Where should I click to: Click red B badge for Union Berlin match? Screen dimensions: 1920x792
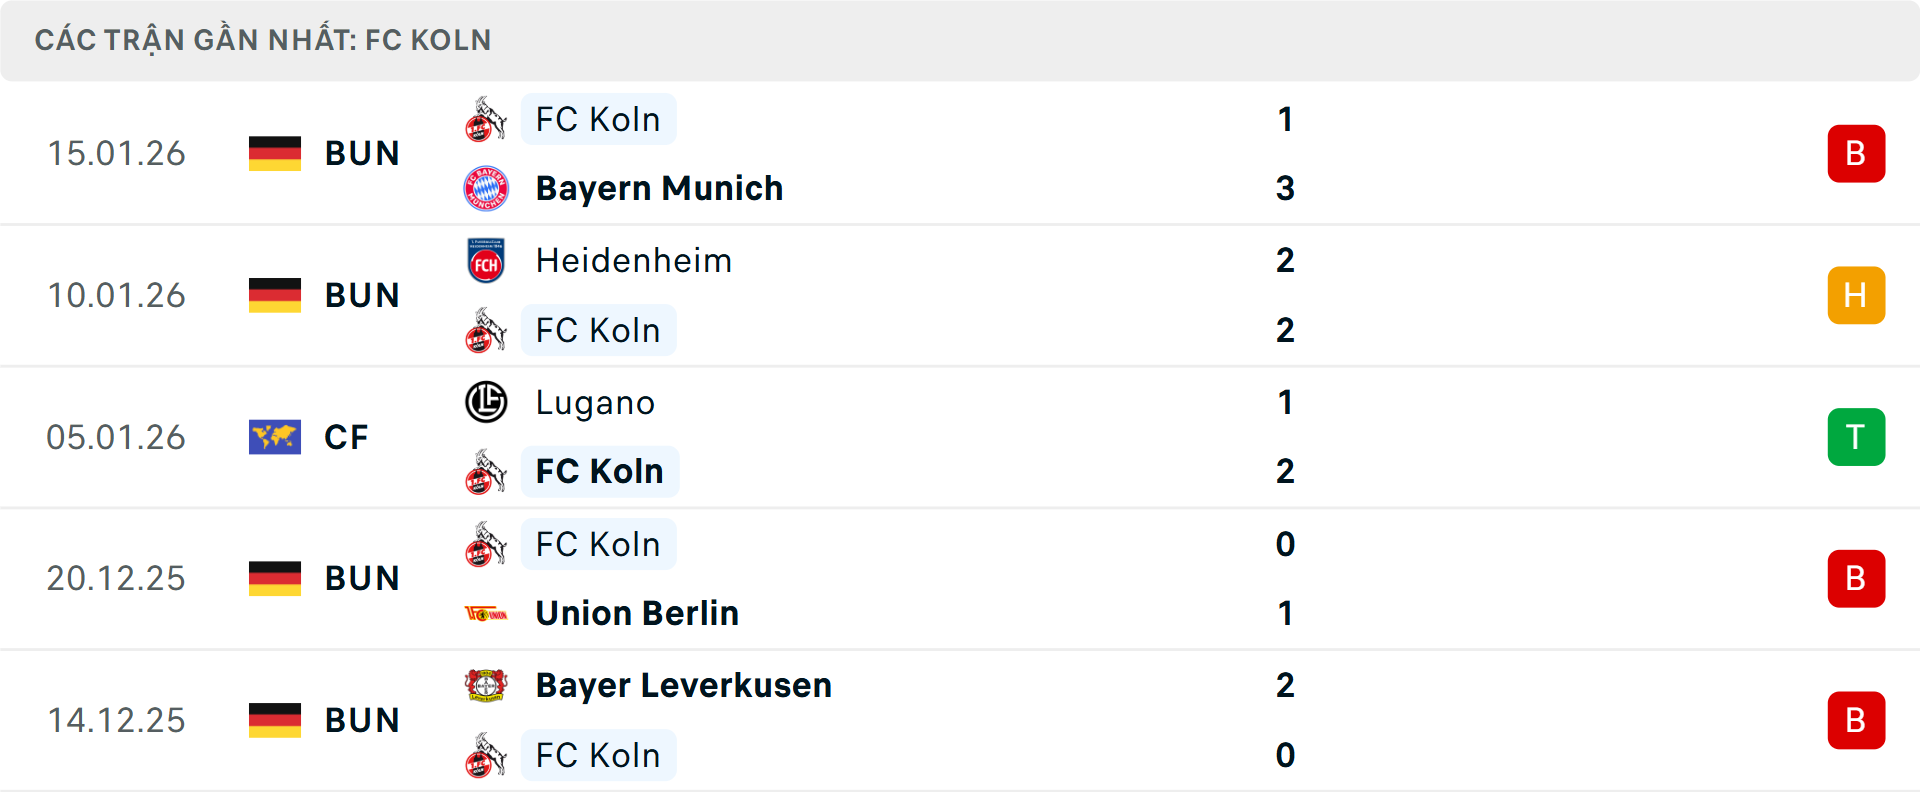coord(1856,579)
